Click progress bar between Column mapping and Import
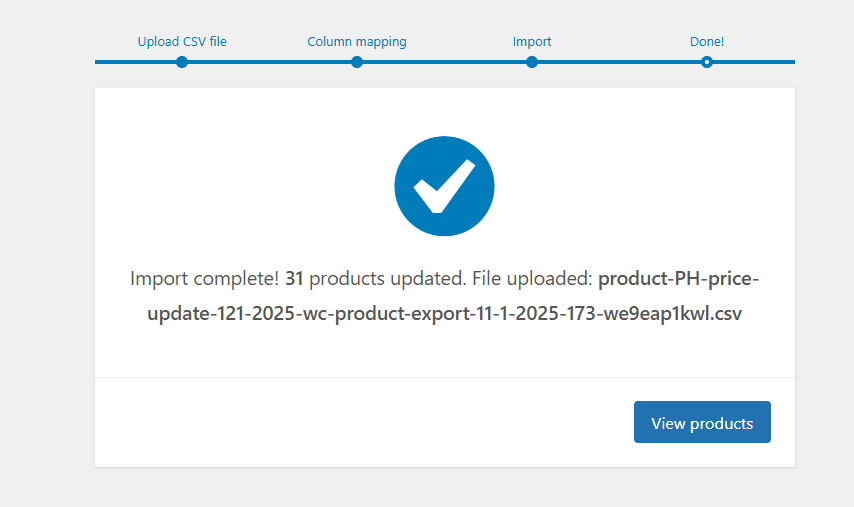Screen dimensions: 854x507 pyautogui.click(x=444, y=62)
